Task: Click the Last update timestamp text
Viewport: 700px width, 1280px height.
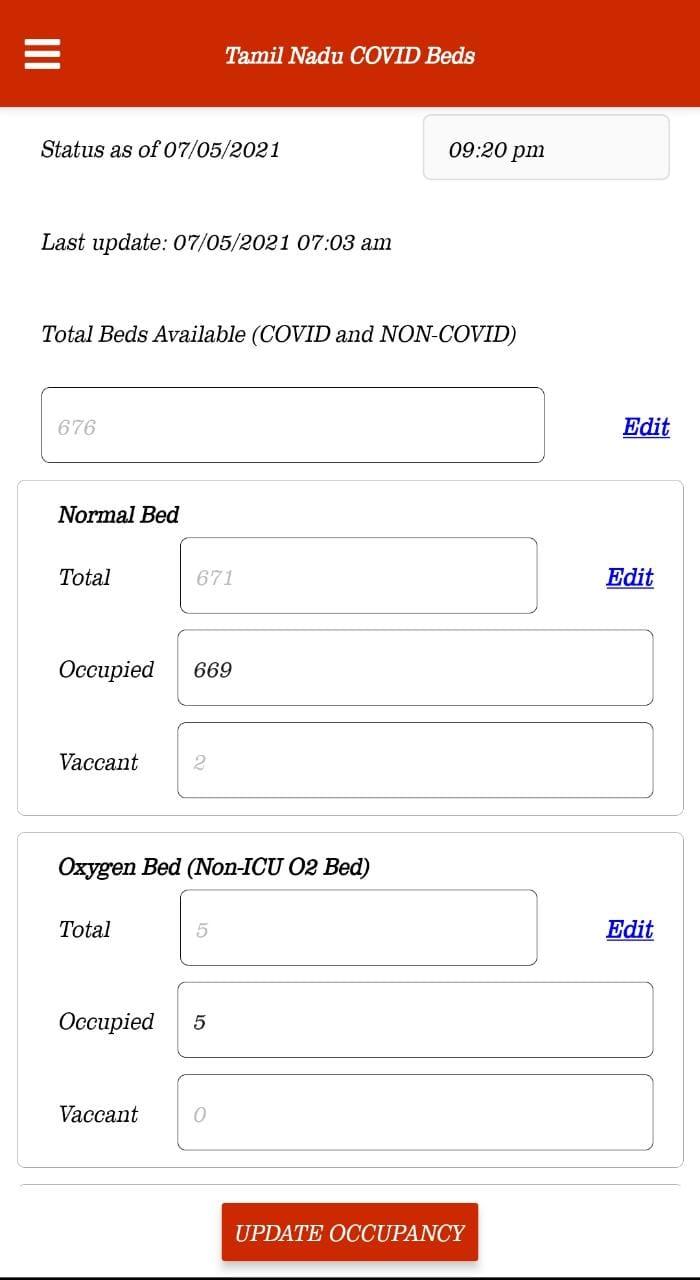Action: click(x=216, y=242)
